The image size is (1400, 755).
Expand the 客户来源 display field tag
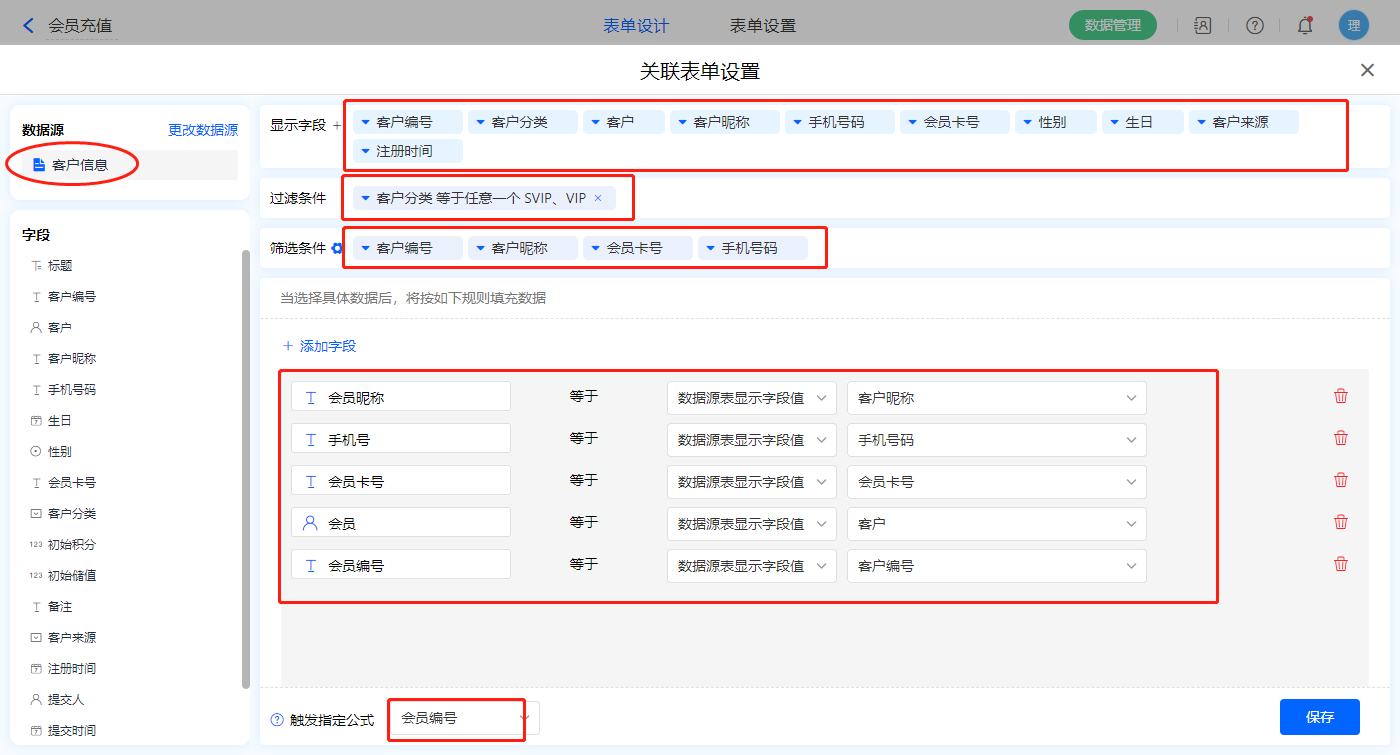coord(1203,122)
